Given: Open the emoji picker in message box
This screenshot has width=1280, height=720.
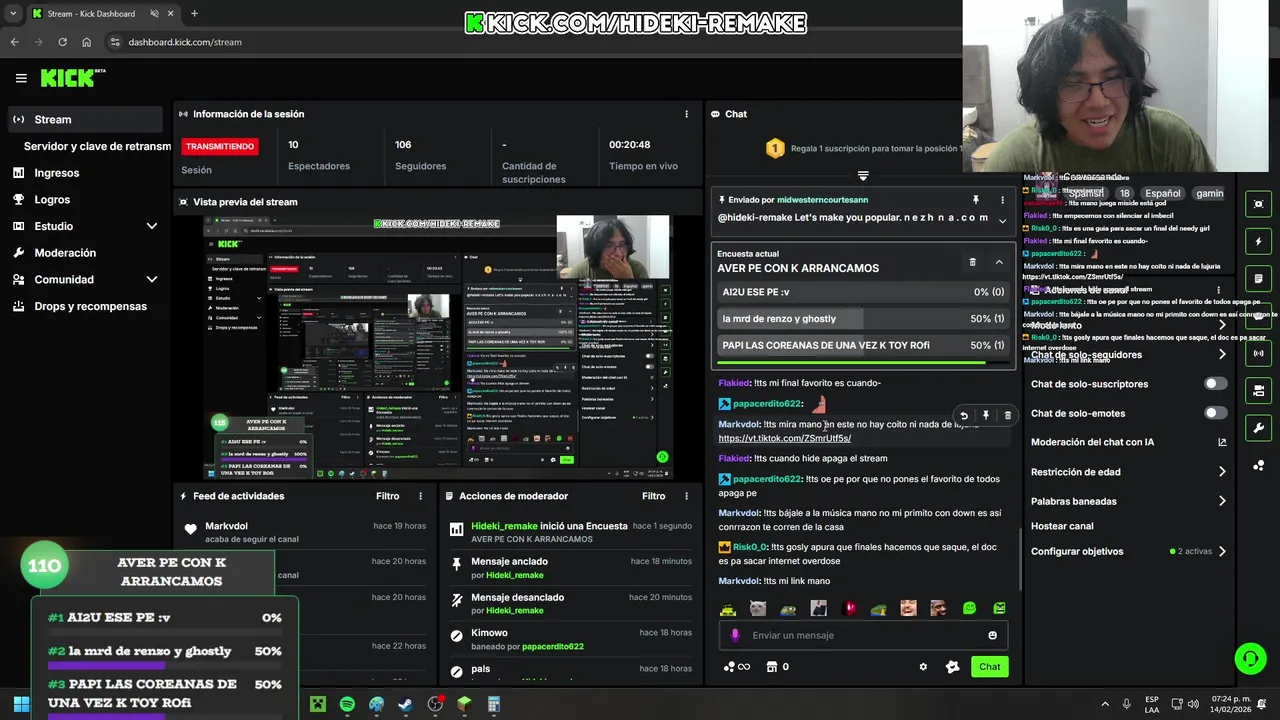Looking at the screenshot, I should tap(992, 635).
